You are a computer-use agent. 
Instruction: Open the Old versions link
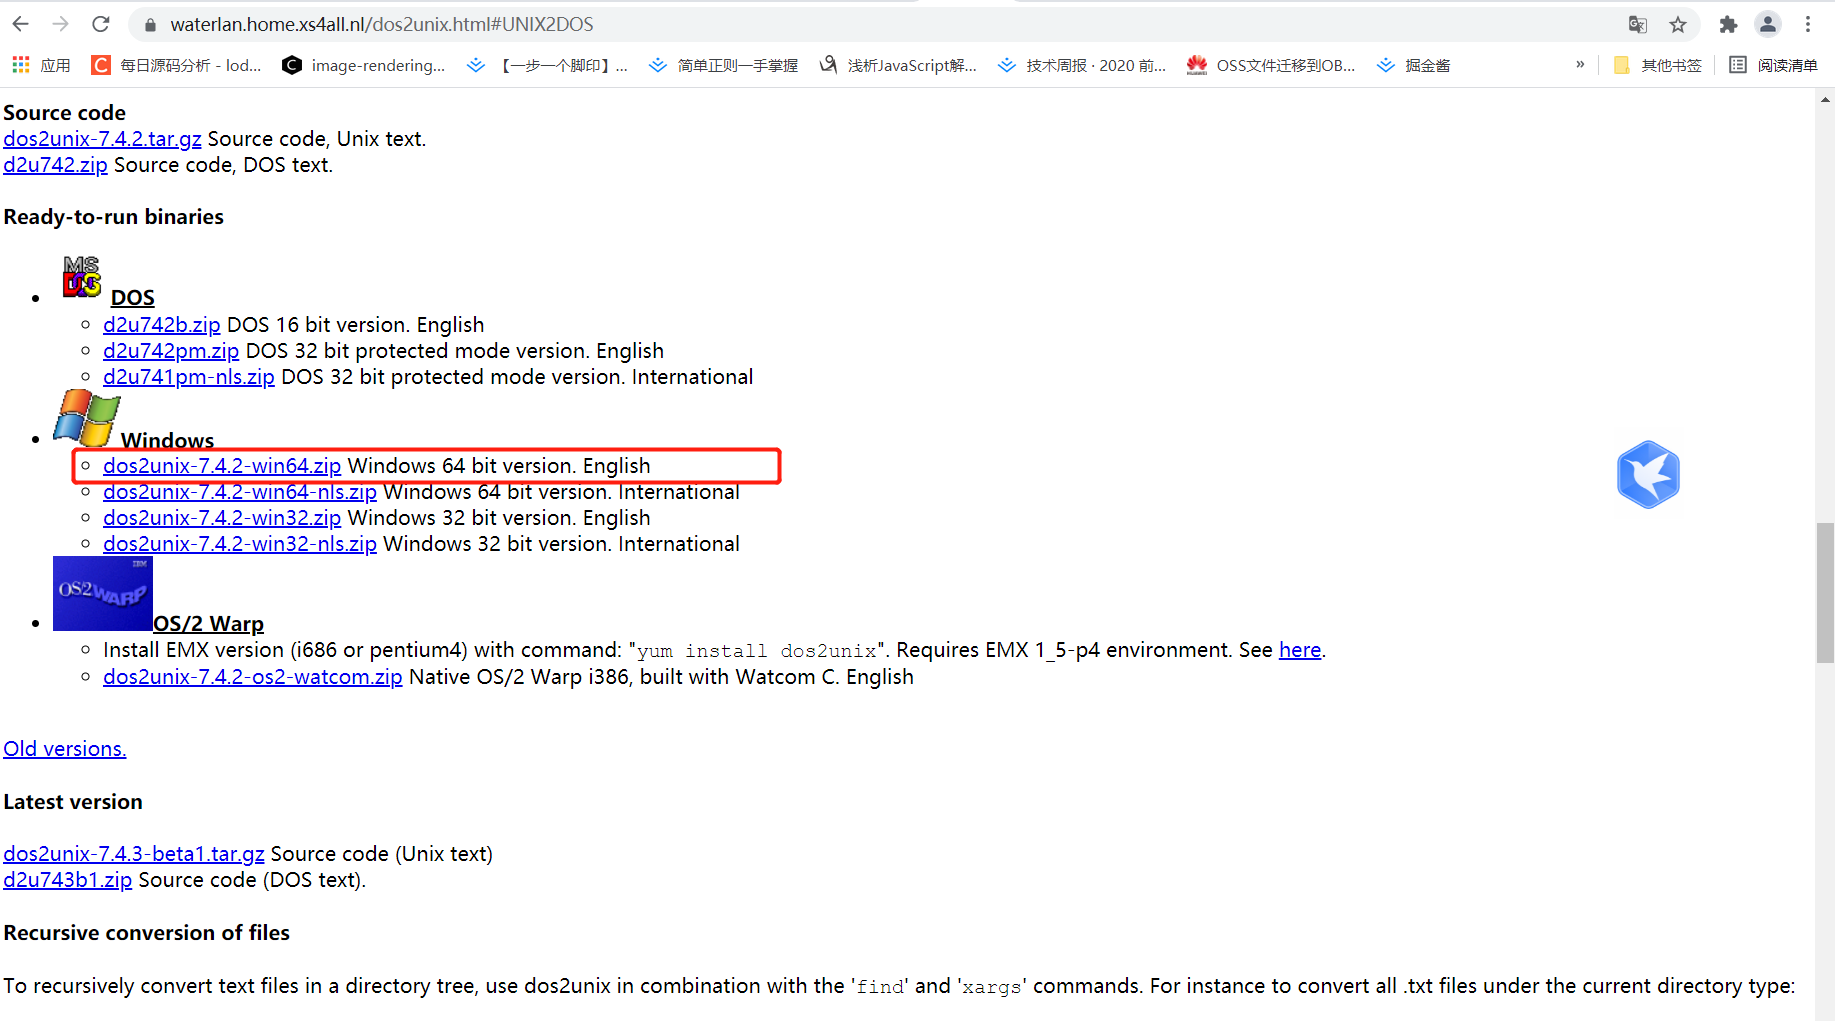click(64, 748)
